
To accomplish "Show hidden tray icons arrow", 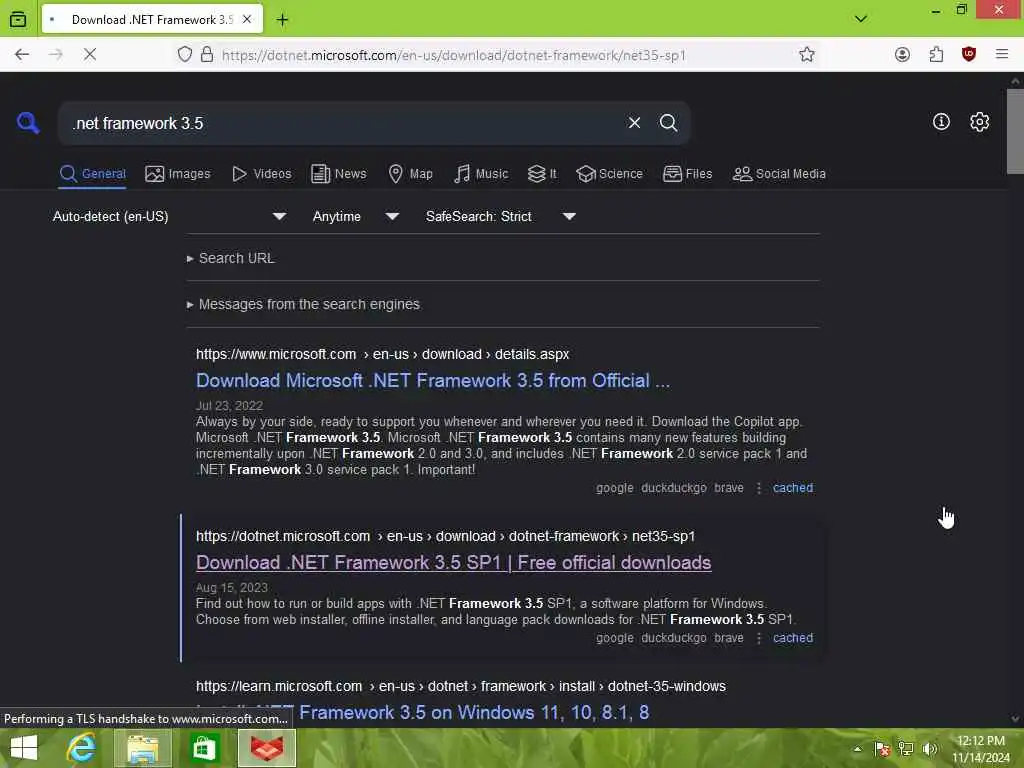I will 857,749.
